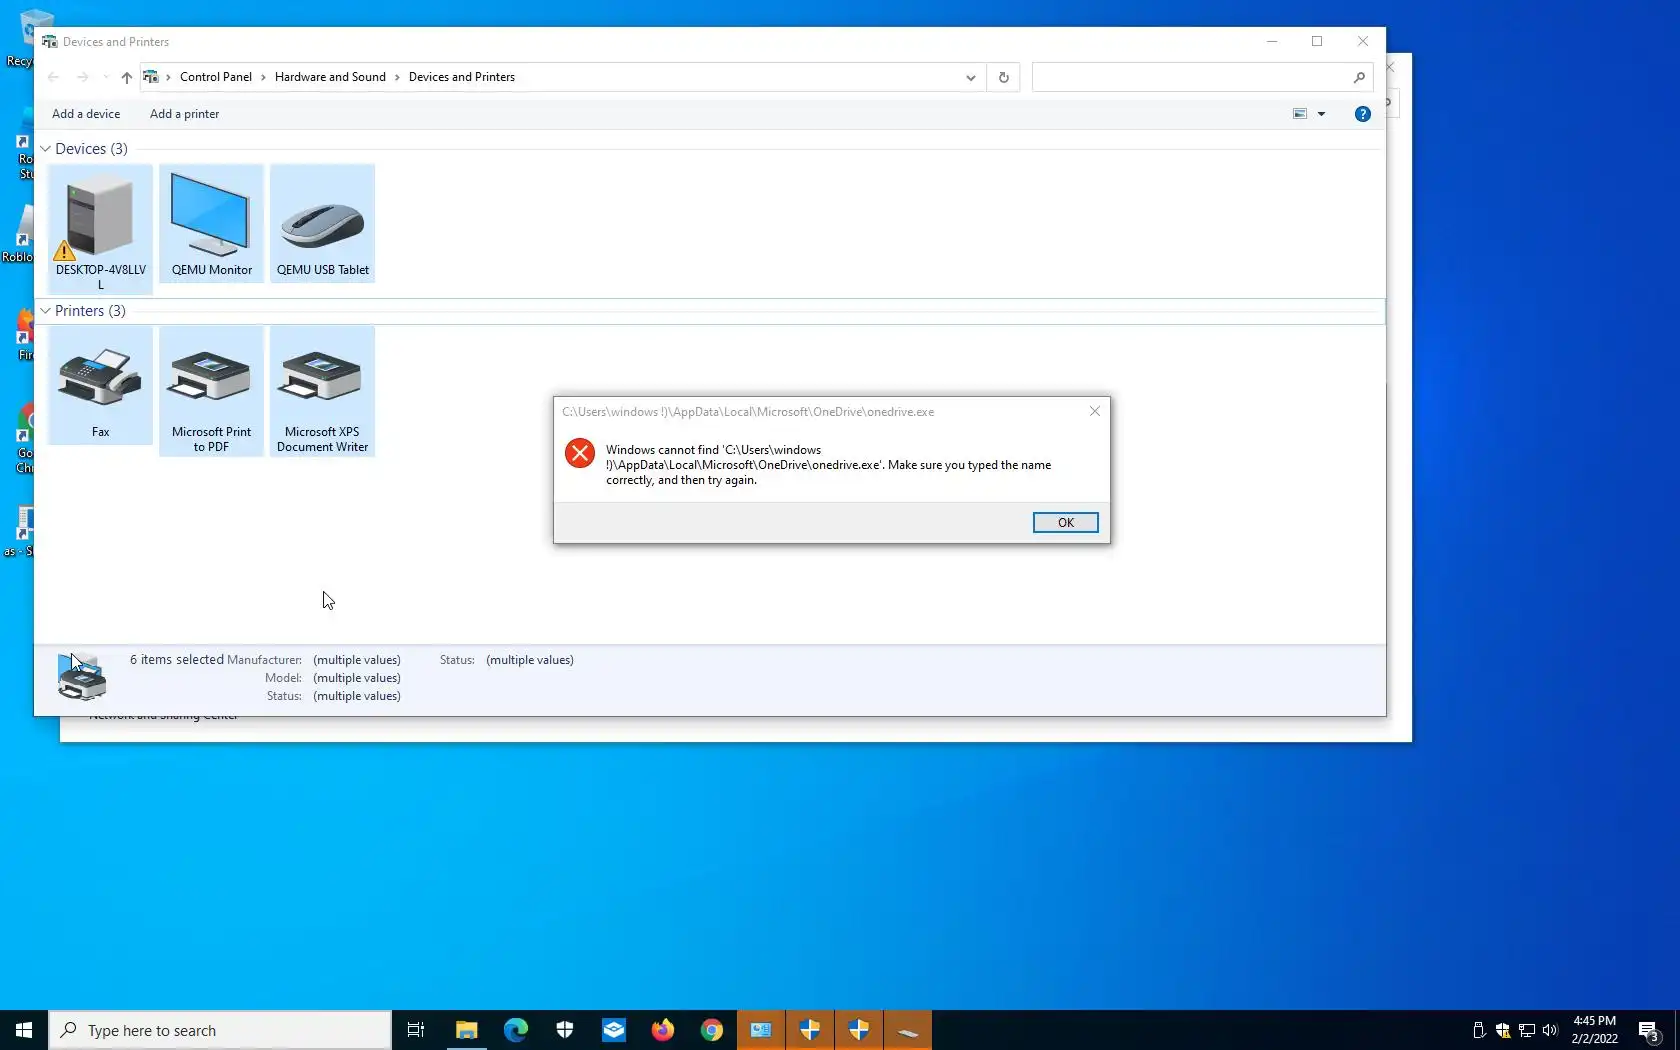Open the recent locations dropdown arrow

[106, 77]
